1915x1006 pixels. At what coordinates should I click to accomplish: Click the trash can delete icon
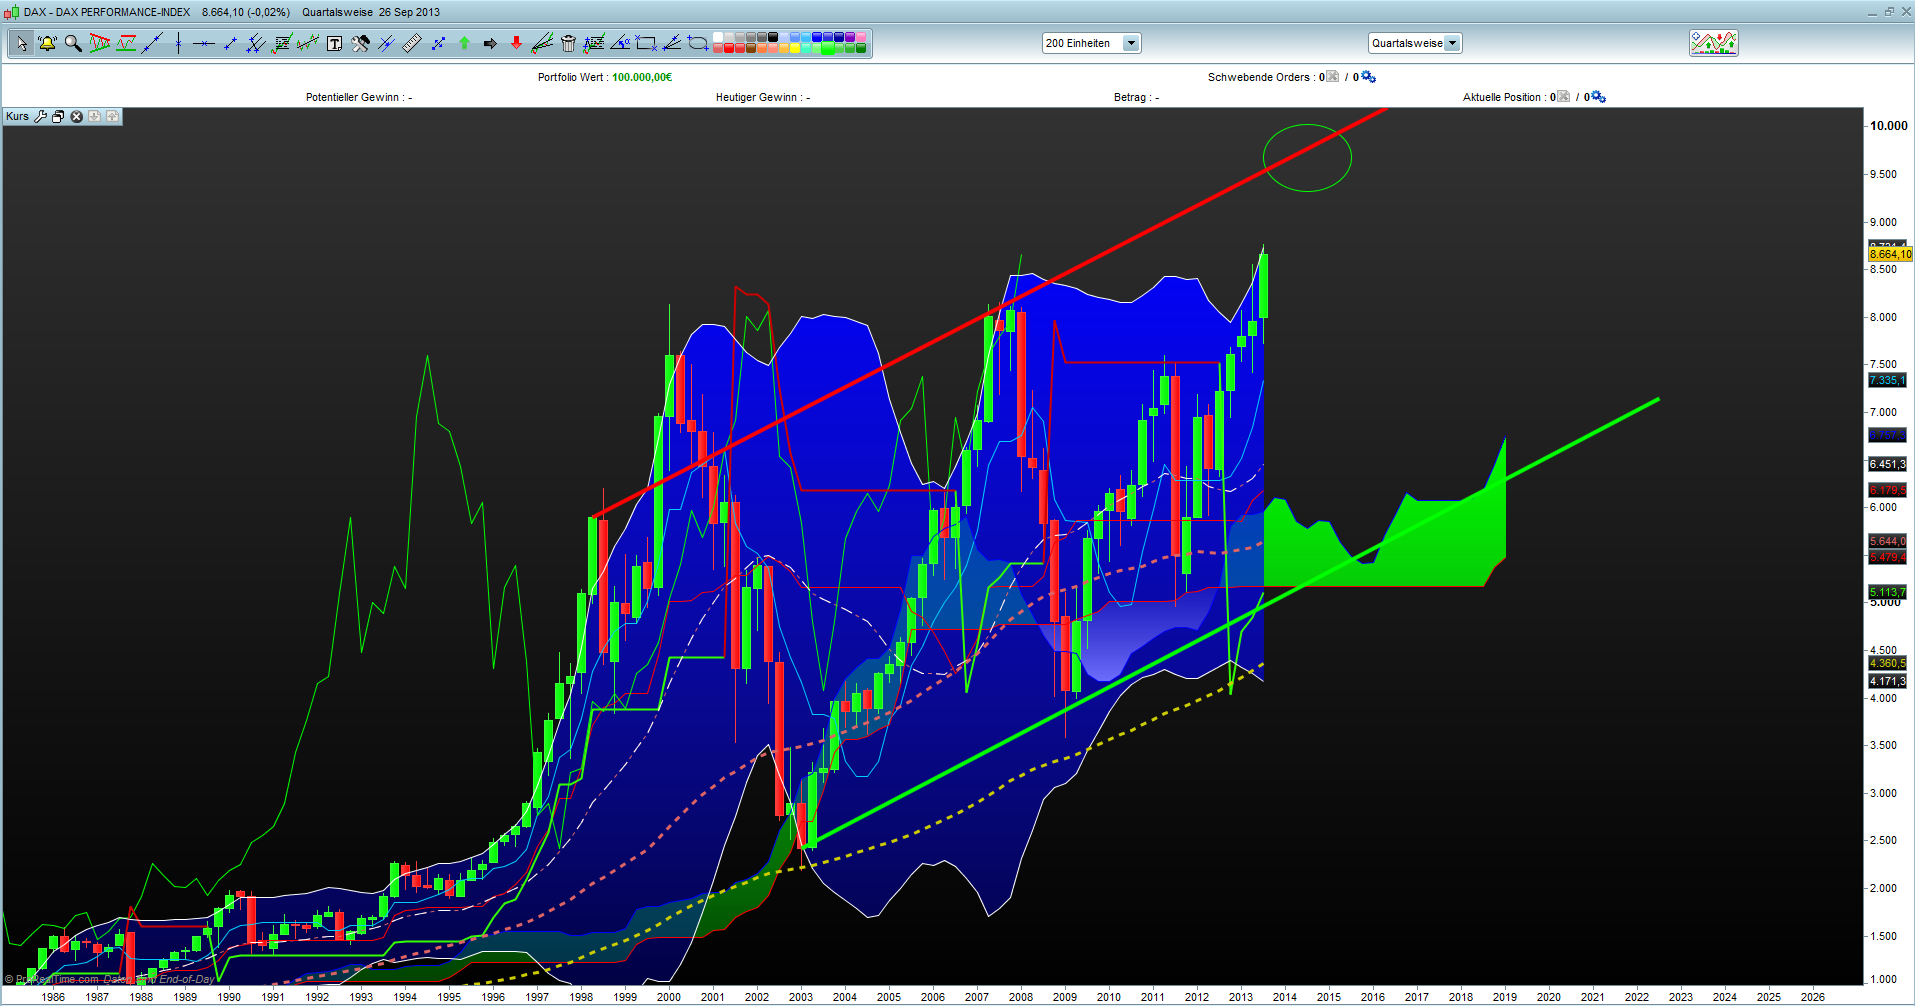click(568, 43)
